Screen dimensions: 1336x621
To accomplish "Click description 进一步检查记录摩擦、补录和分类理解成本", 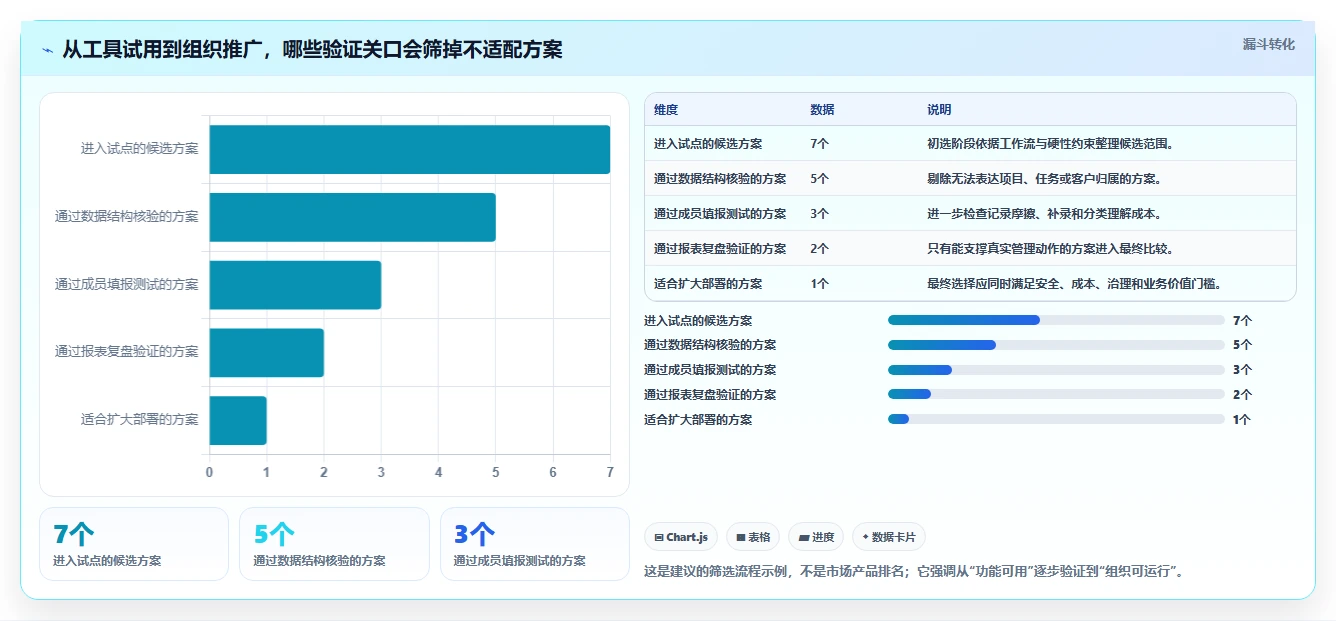I will point(1044,214).
